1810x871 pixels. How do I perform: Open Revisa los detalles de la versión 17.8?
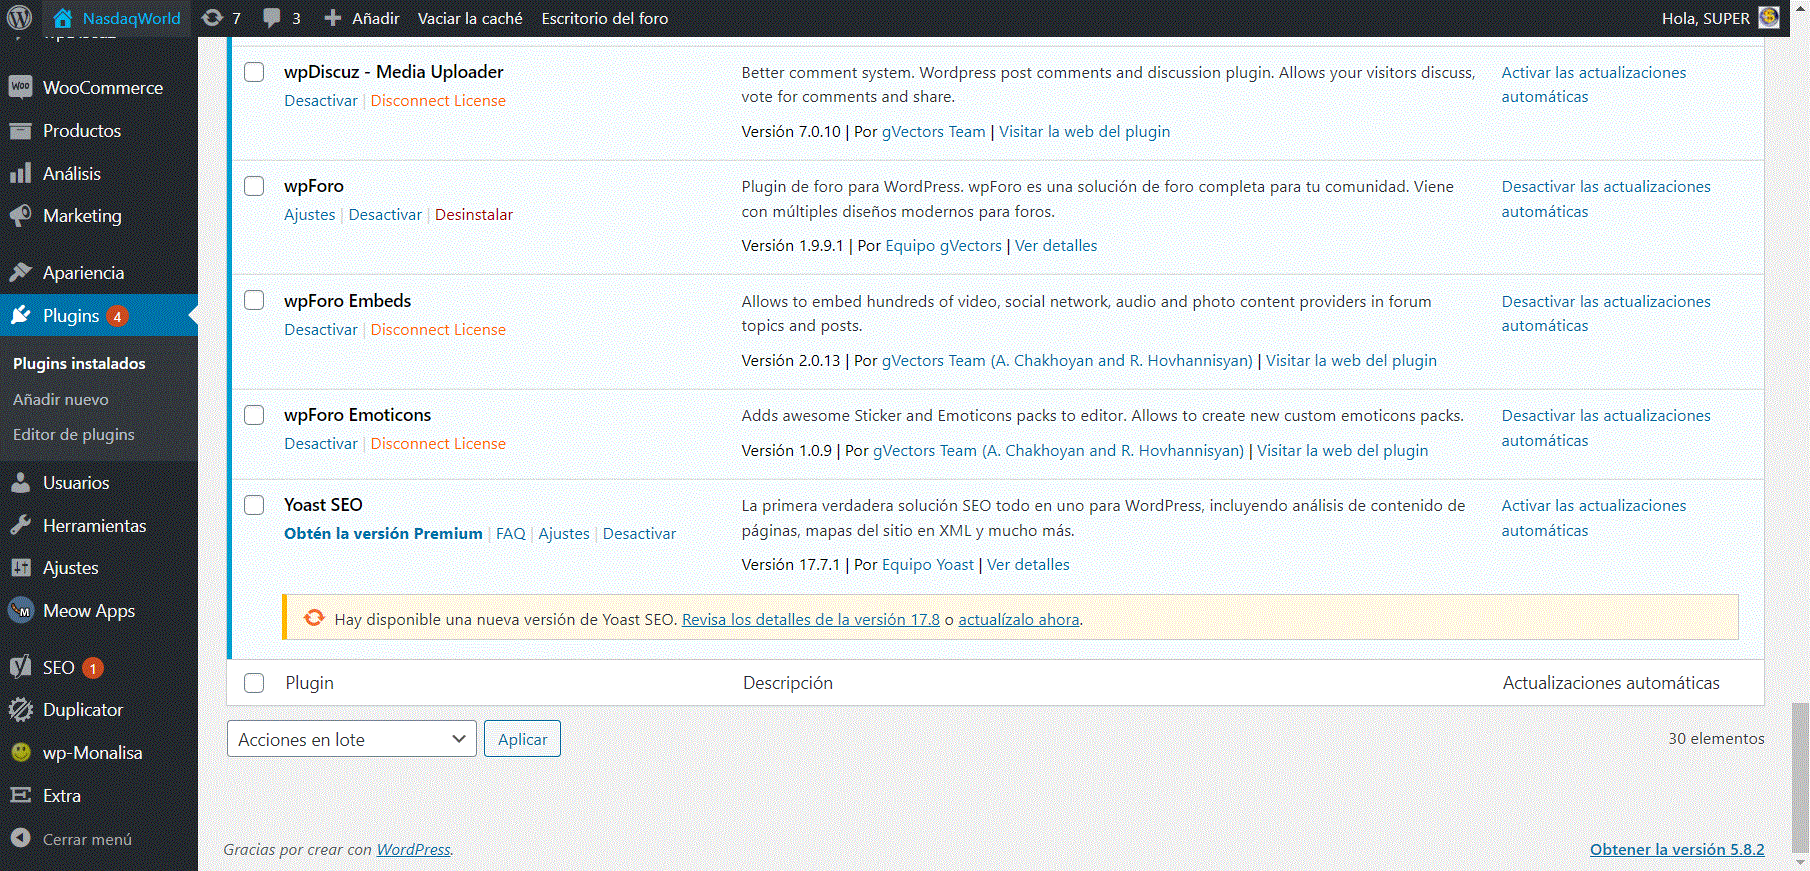coord(811,619)
